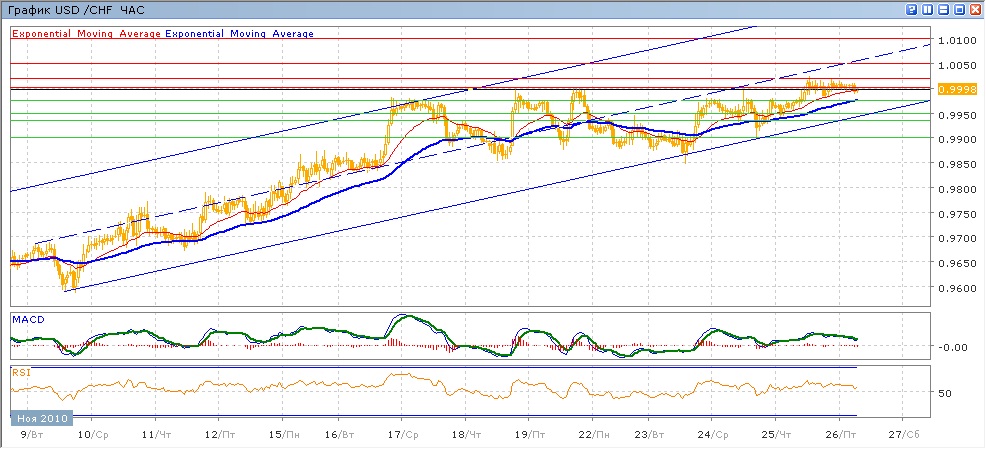This screenshot has height=449, width=986.
Task: Click the MACD indicator label
Action: click(27, 319)
